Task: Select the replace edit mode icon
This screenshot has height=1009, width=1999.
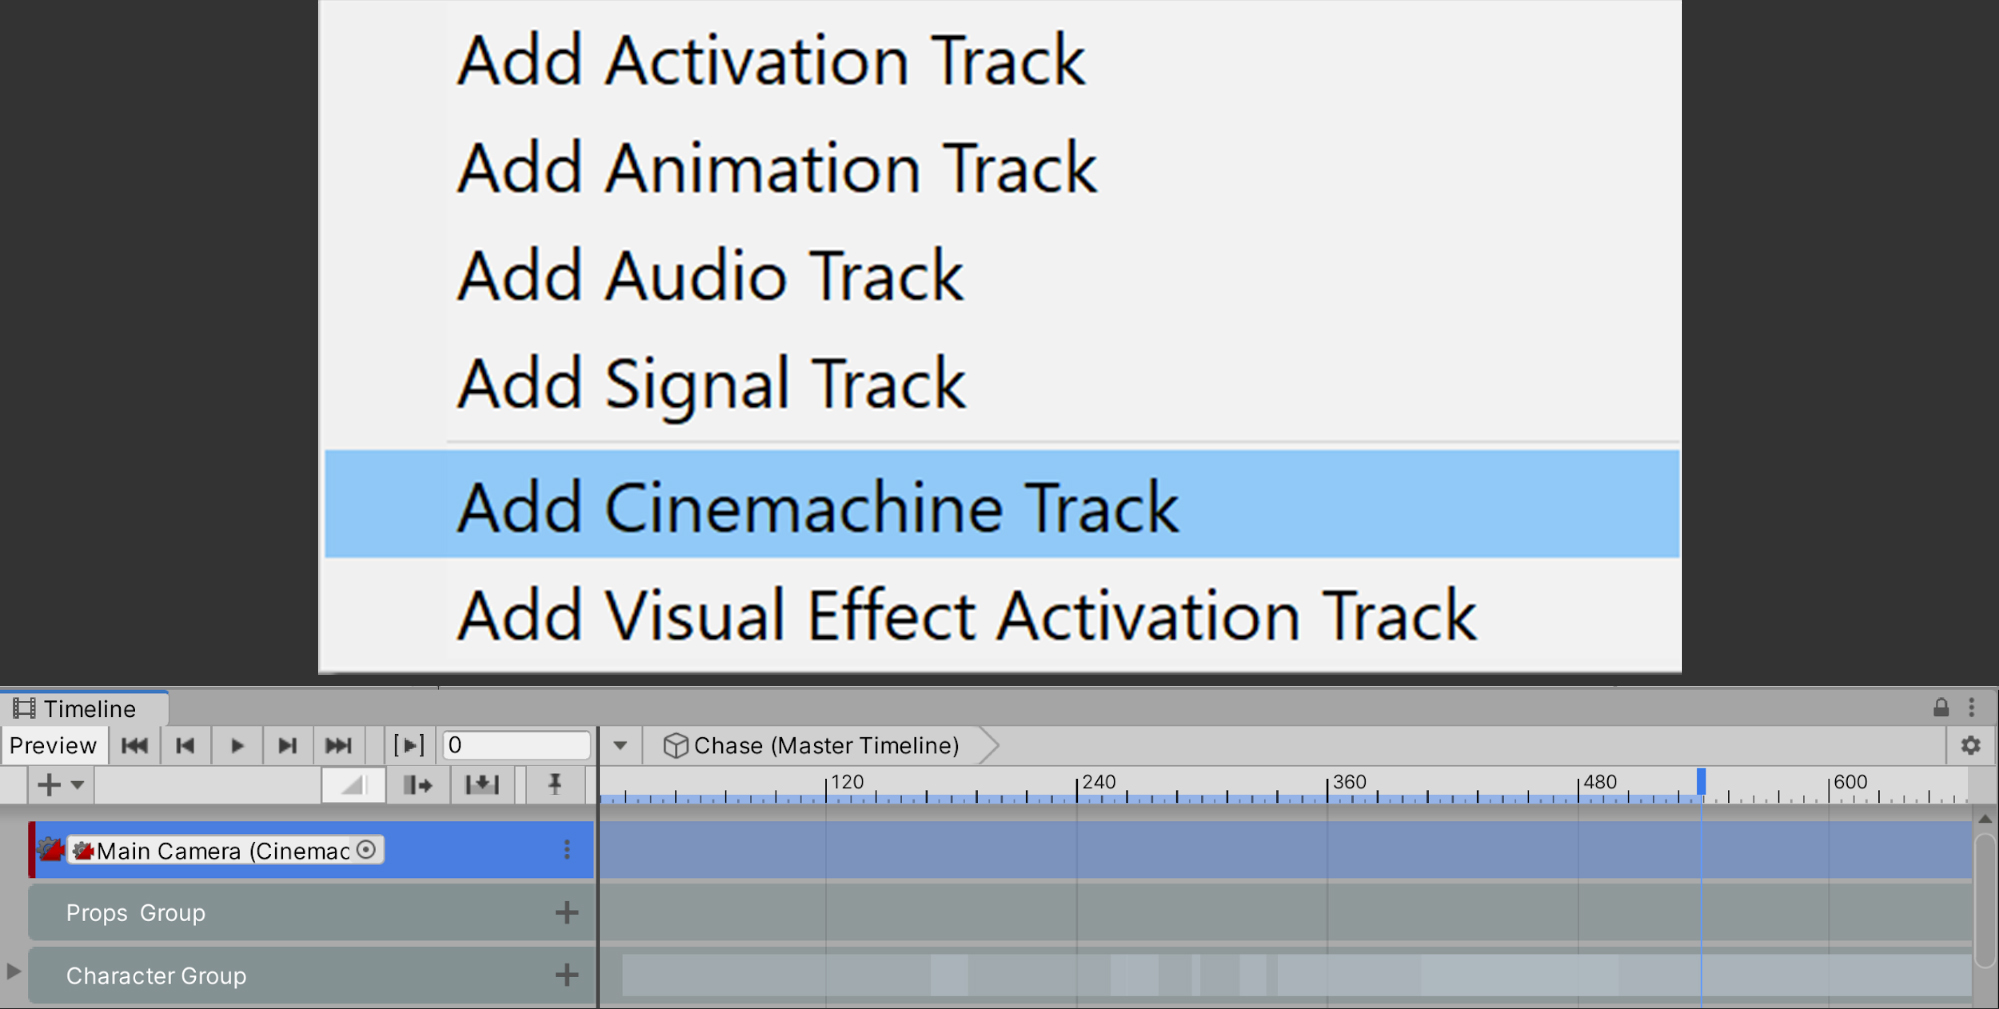Action: tap(482, 785)
